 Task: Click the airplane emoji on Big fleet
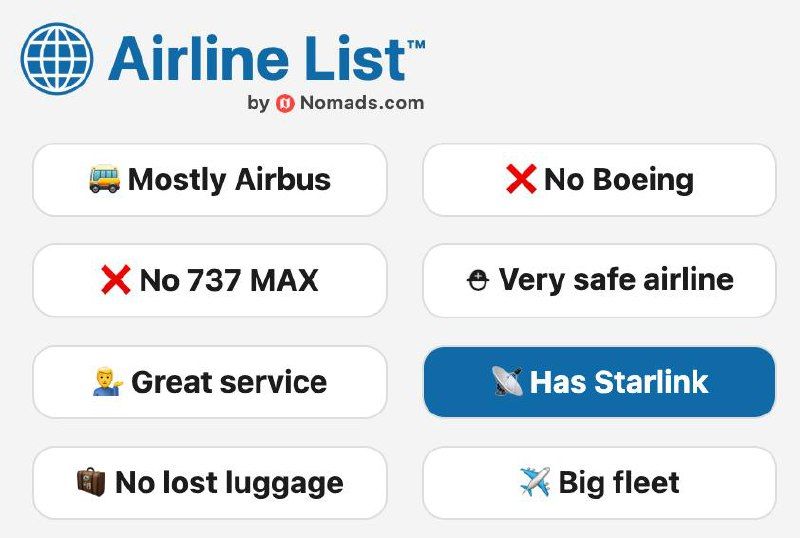(535, 482)
